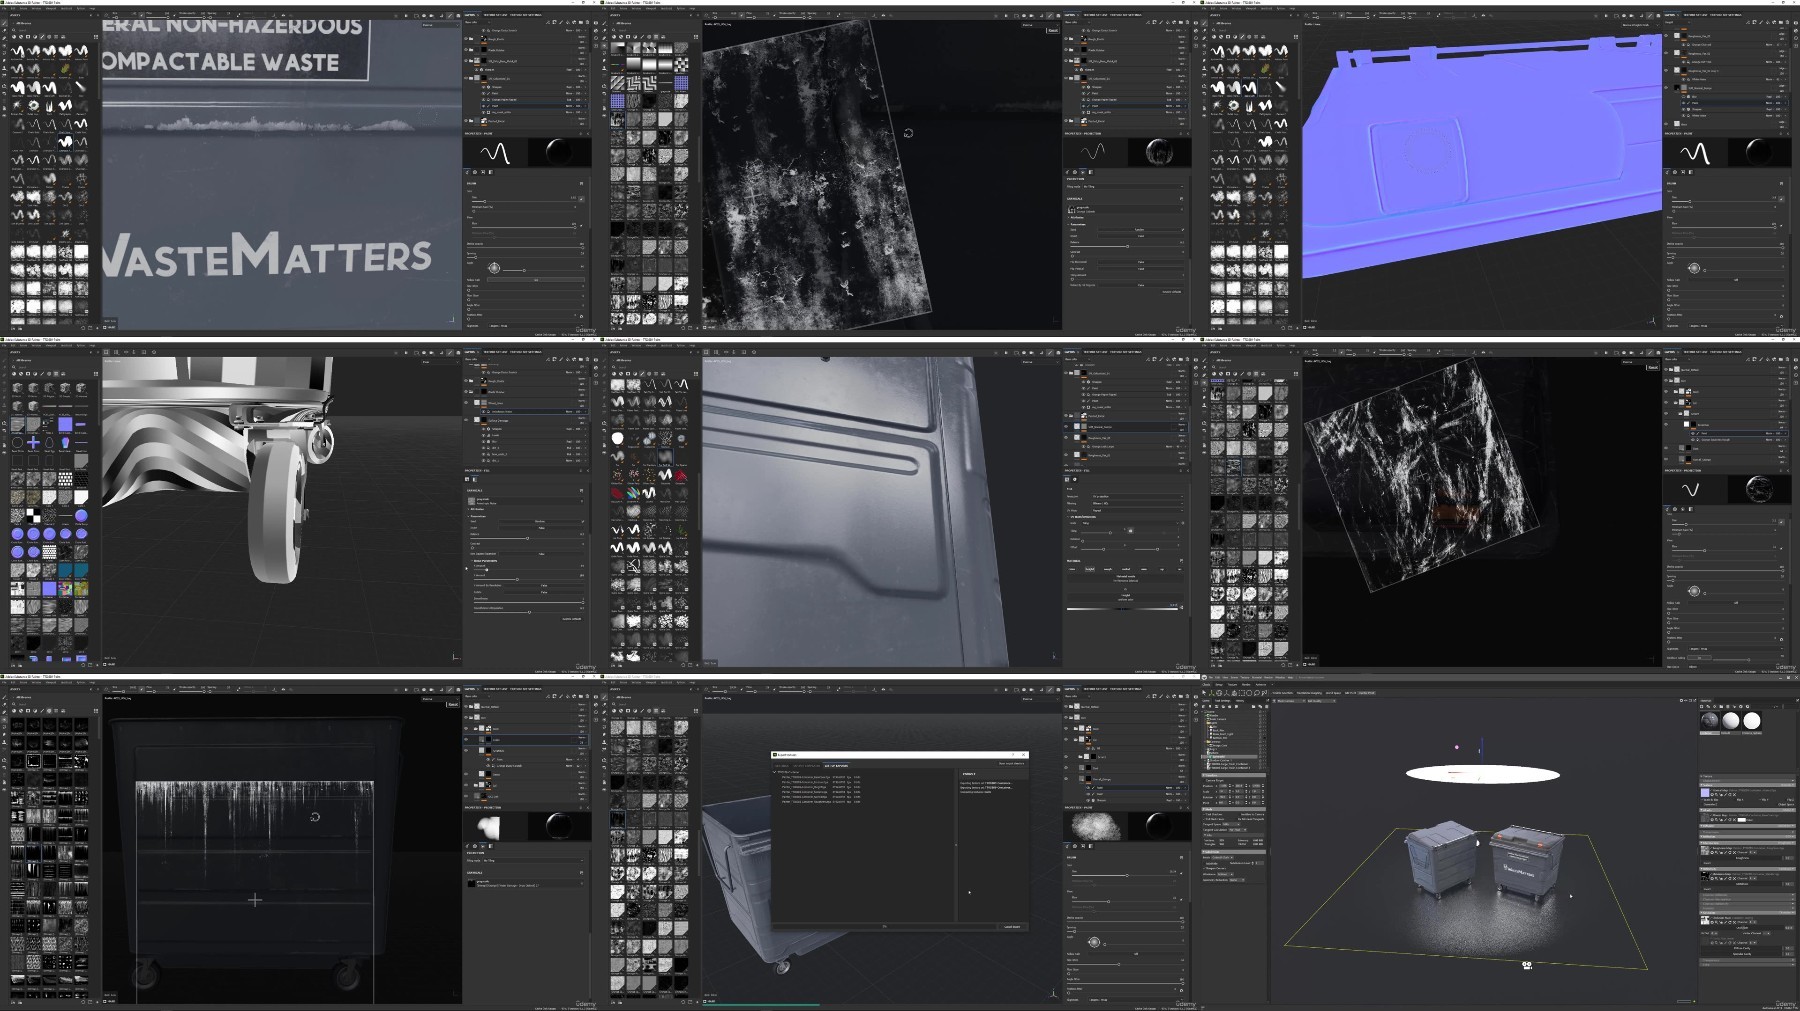Click the brush angle dial in the export dialog window

click(1094, 942)
